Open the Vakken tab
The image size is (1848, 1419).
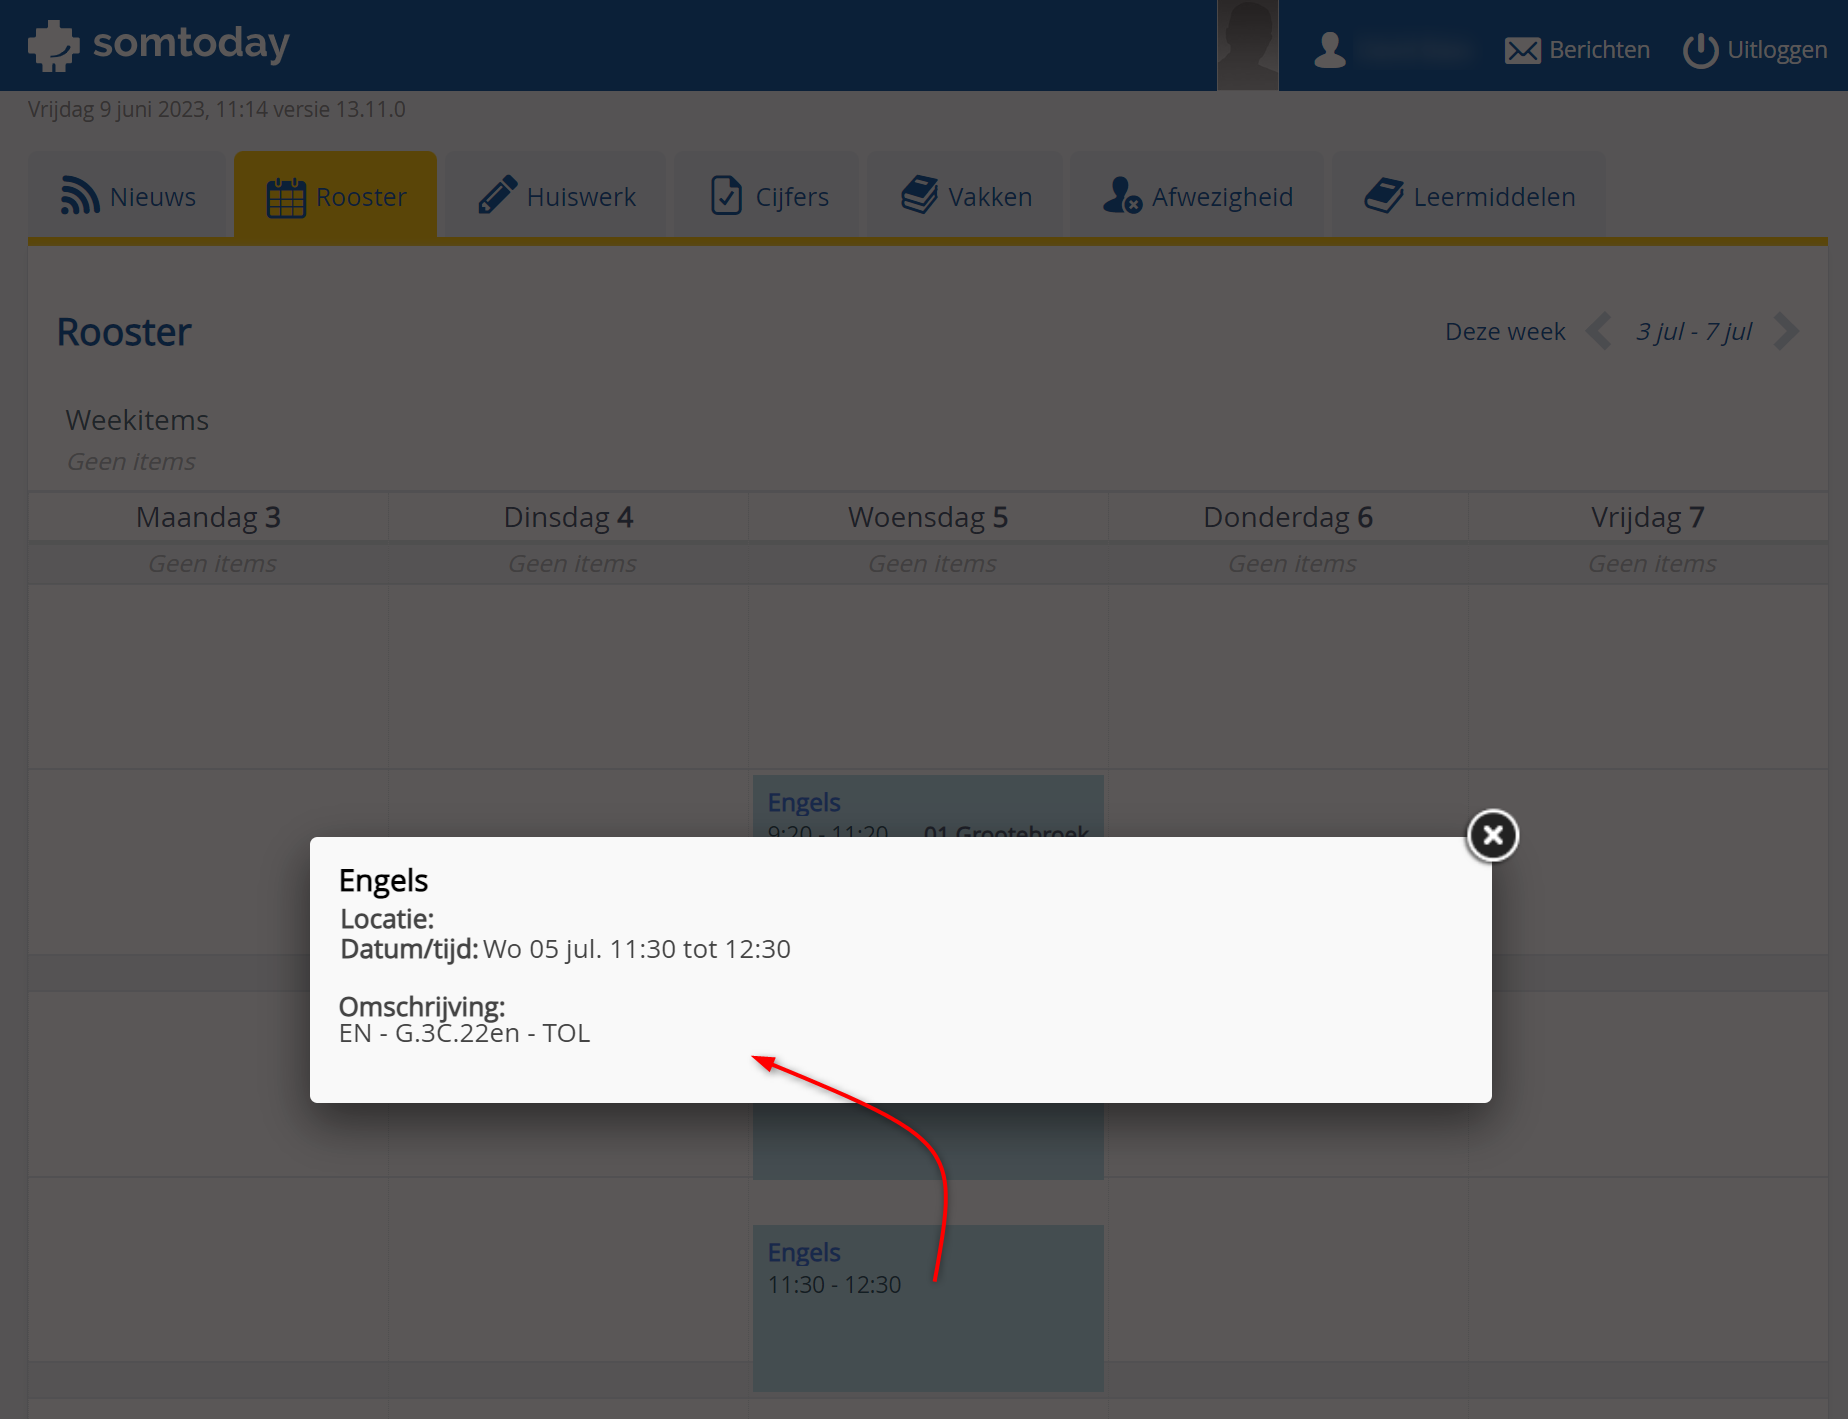point(964,196)
